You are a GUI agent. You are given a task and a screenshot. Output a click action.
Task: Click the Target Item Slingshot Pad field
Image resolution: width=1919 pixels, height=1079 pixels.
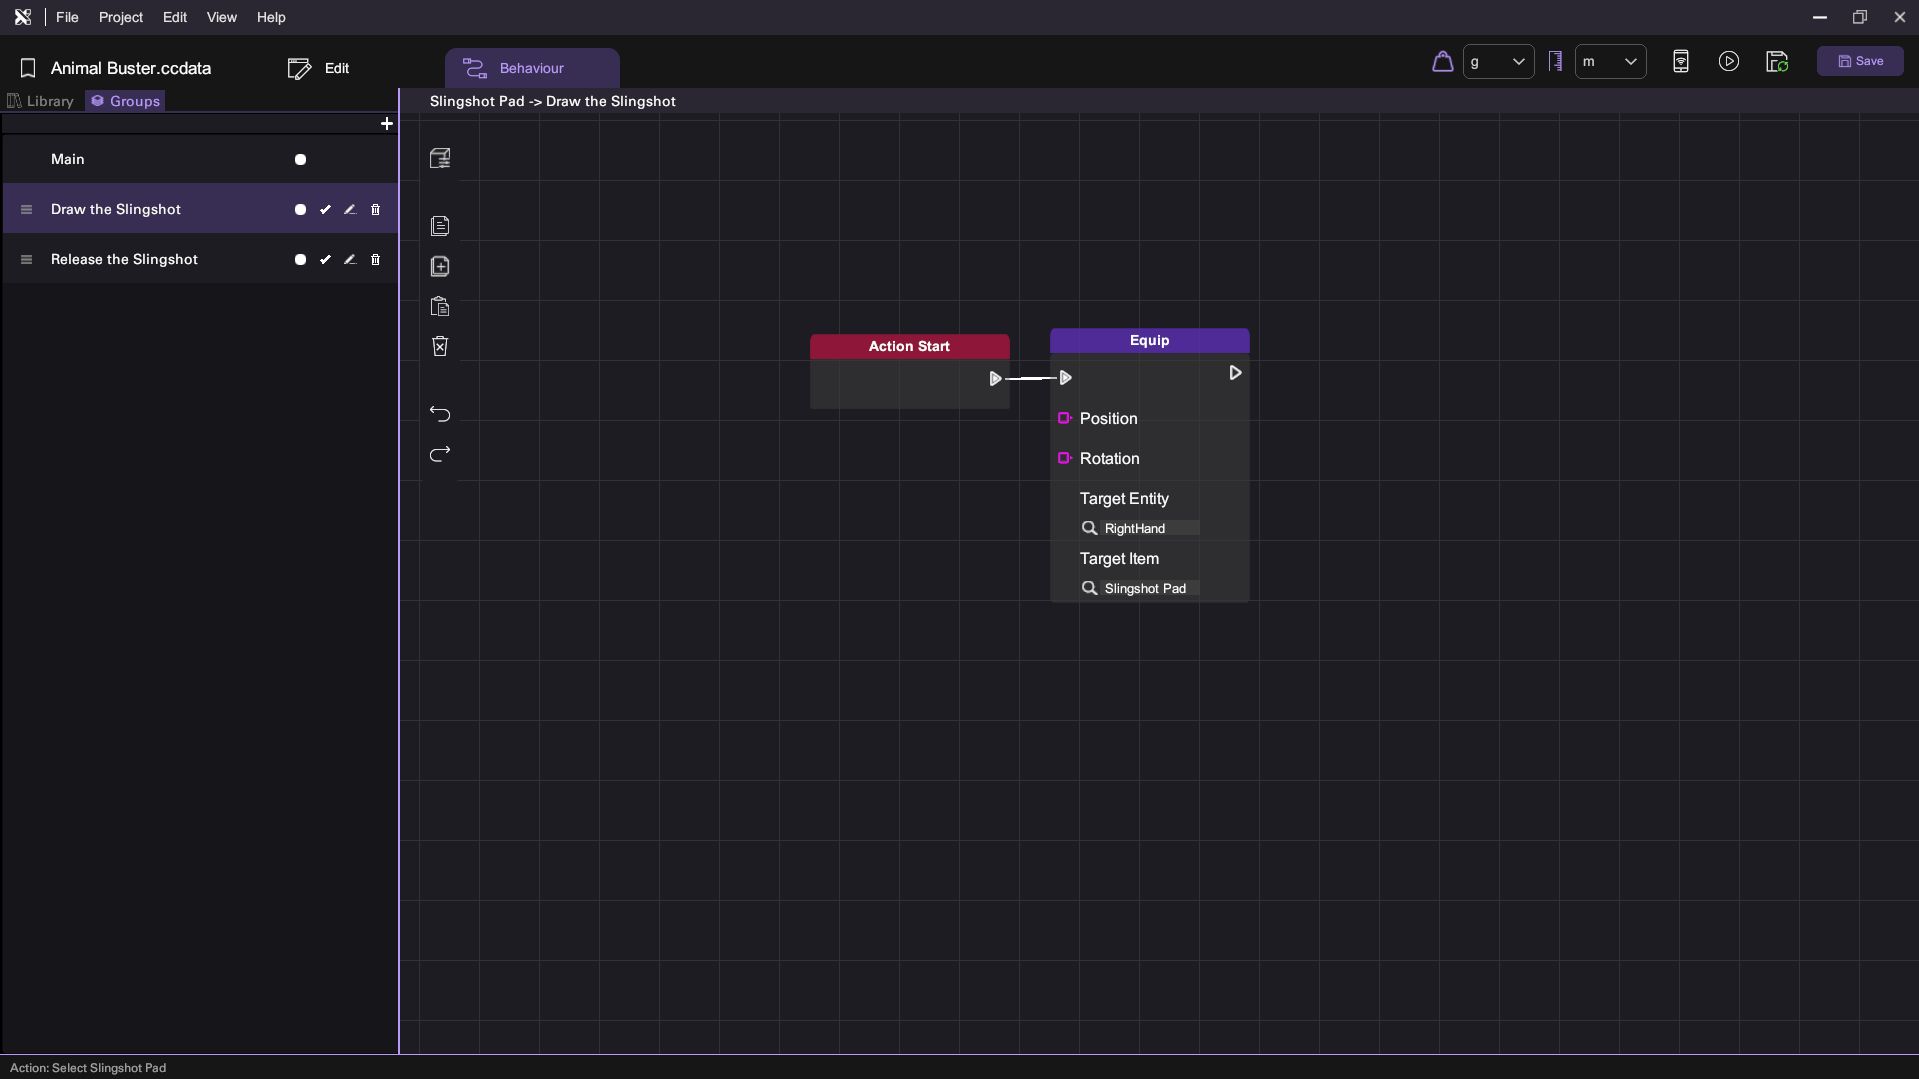click(1140, 588)
